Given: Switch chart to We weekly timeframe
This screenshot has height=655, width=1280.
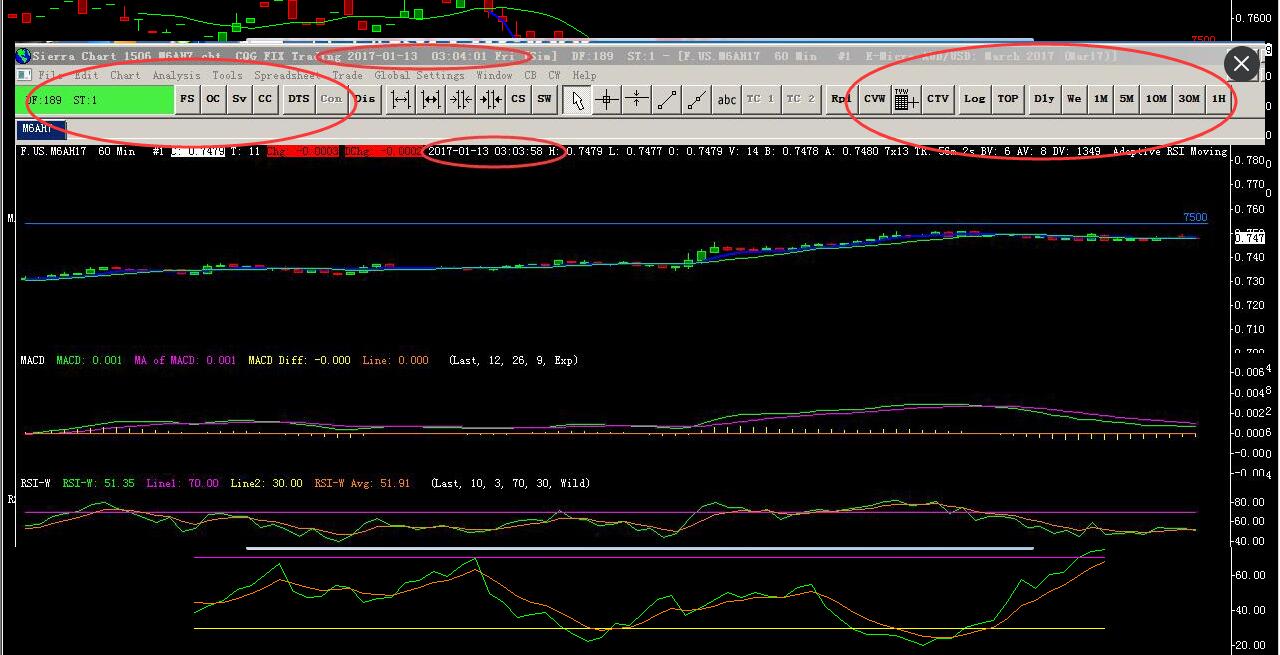Looking at the screenshot, I should tap(1074, 99).
